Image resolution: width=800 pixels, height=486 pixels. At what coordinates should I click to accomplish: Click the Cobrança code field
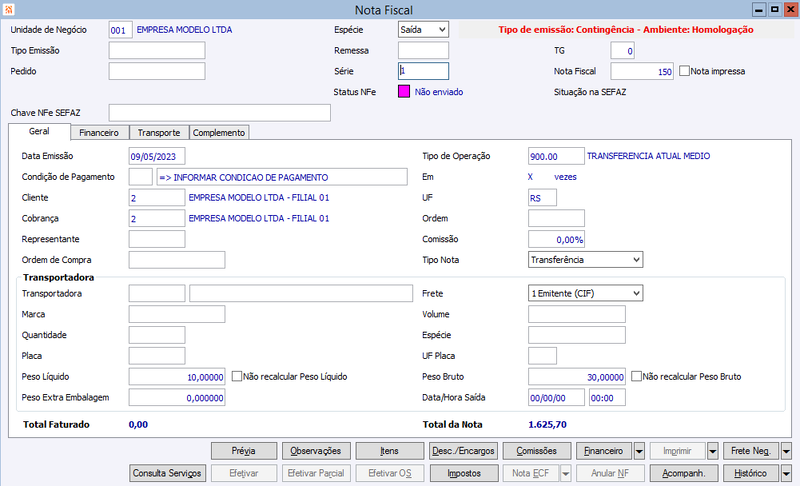(x=157, y=218)
